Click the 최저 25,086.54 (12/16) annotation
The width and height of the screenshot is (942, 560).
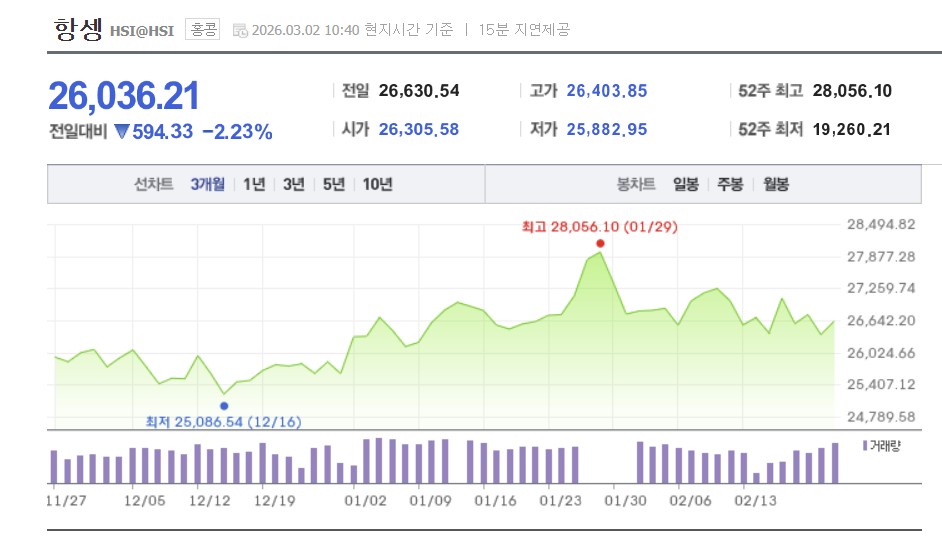click(223, 422)
